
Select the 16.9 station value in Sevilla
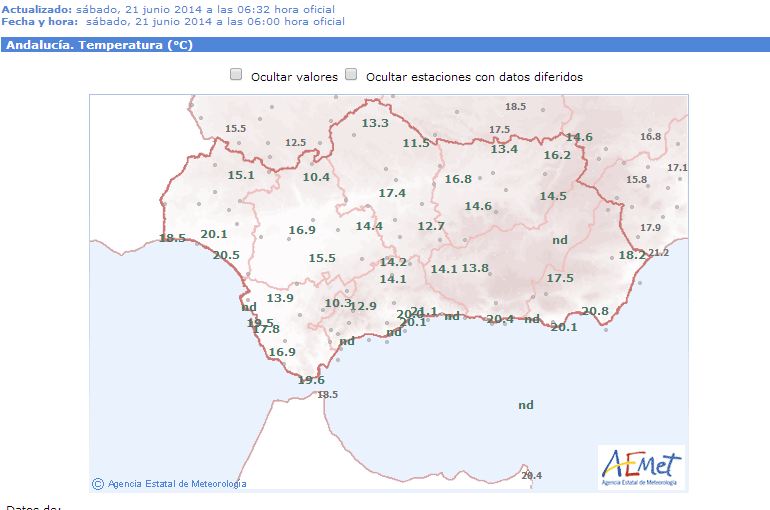302,230
